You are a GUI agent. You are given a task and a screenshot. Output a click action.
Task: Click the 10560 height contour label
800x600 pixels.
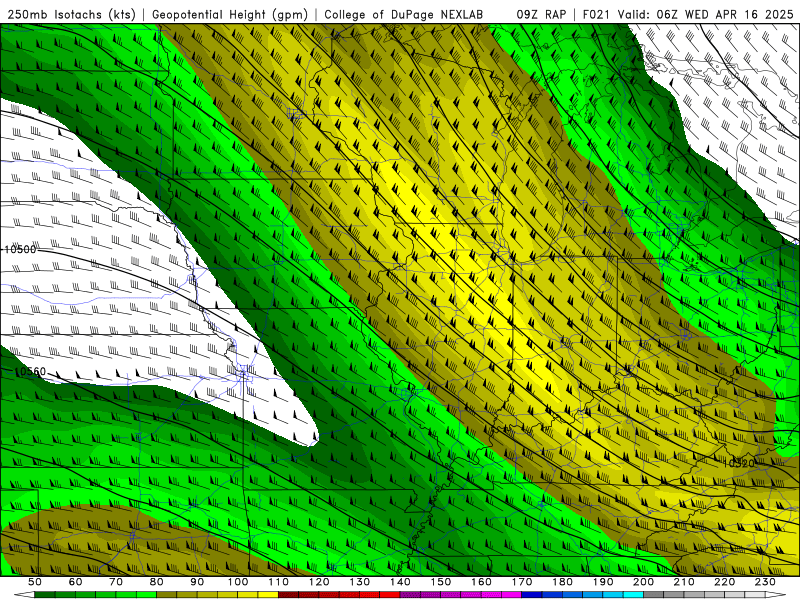click(x=30, y=371)
